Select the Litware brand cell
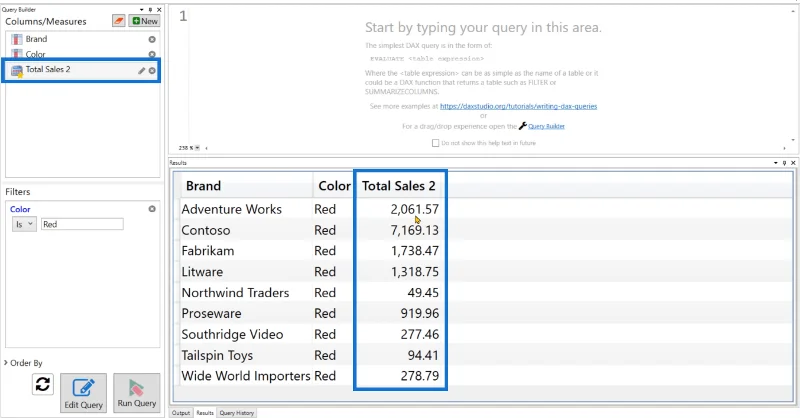Image resolution: width=800 pixels, height=418 pixels. [202, 272]
